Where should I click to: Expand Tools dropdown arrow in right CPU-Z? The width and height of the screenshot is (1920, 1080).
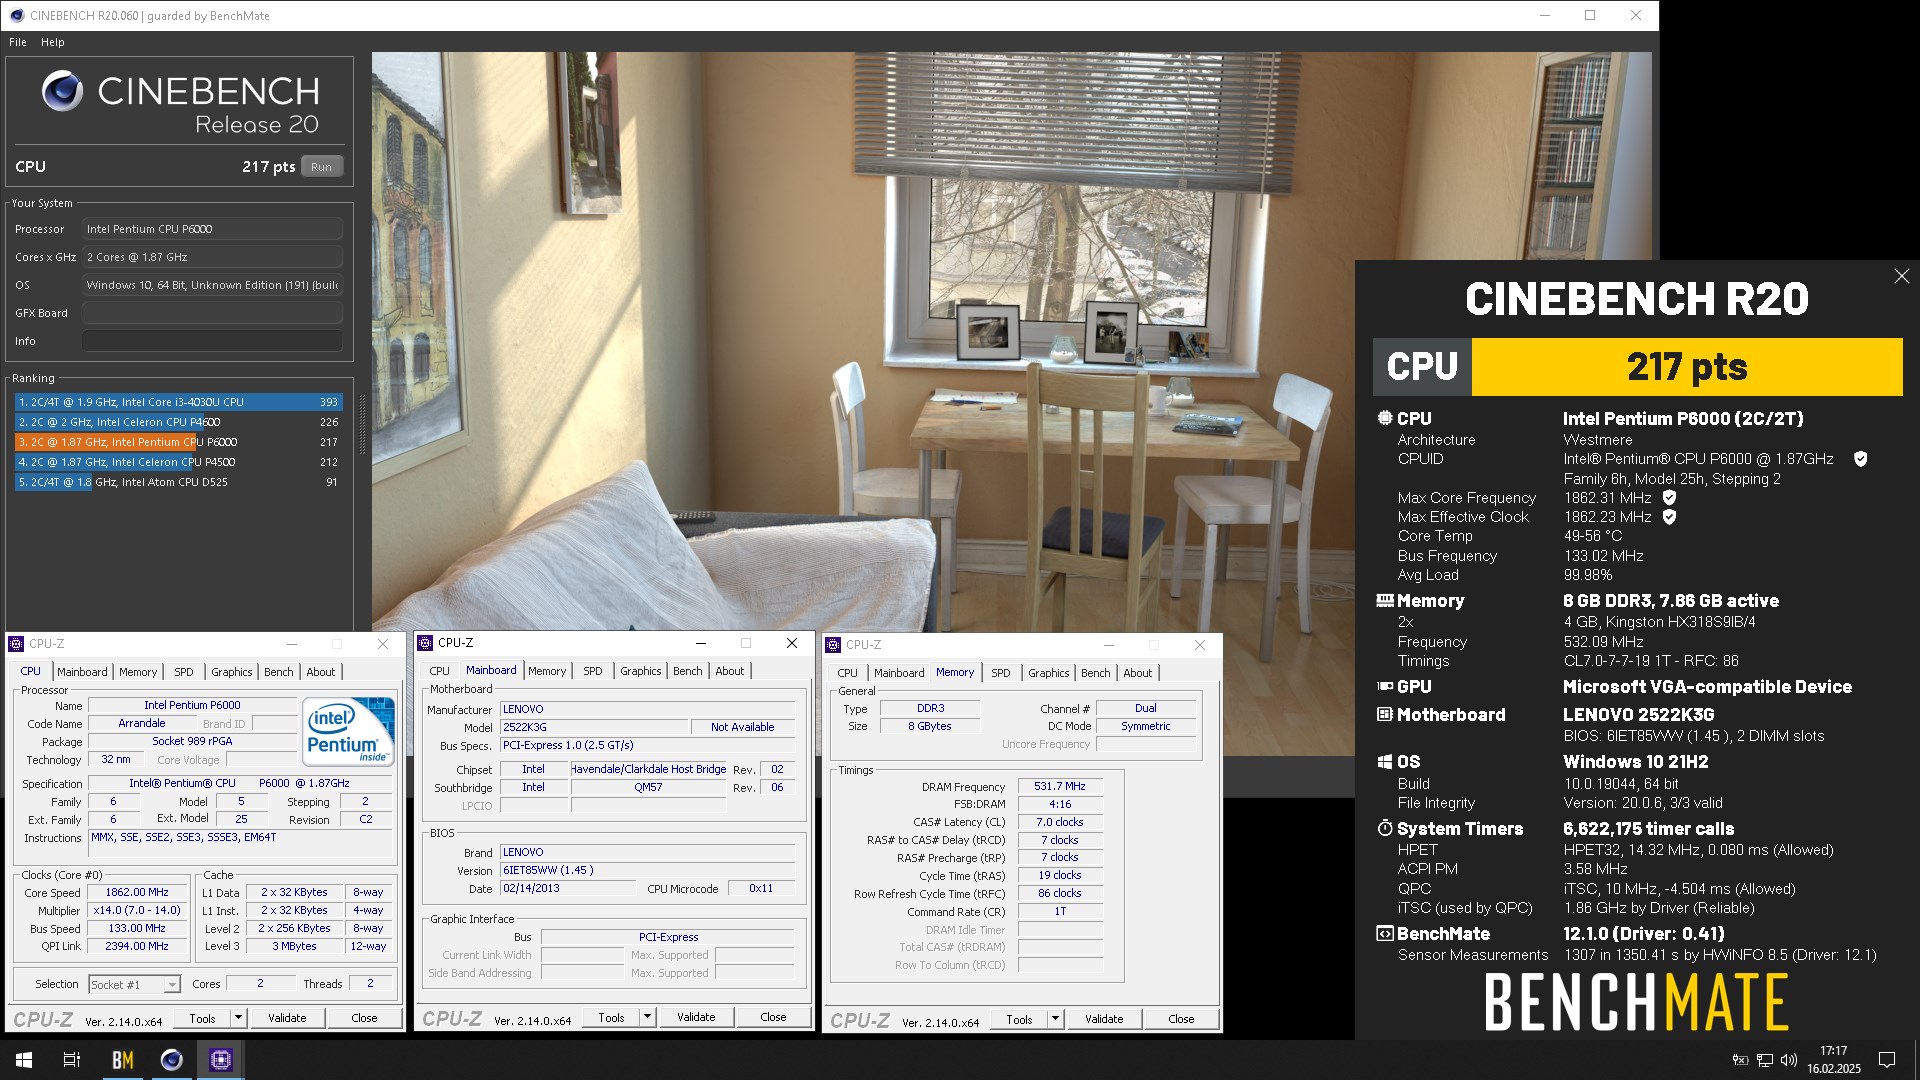coord(1055,1019)
